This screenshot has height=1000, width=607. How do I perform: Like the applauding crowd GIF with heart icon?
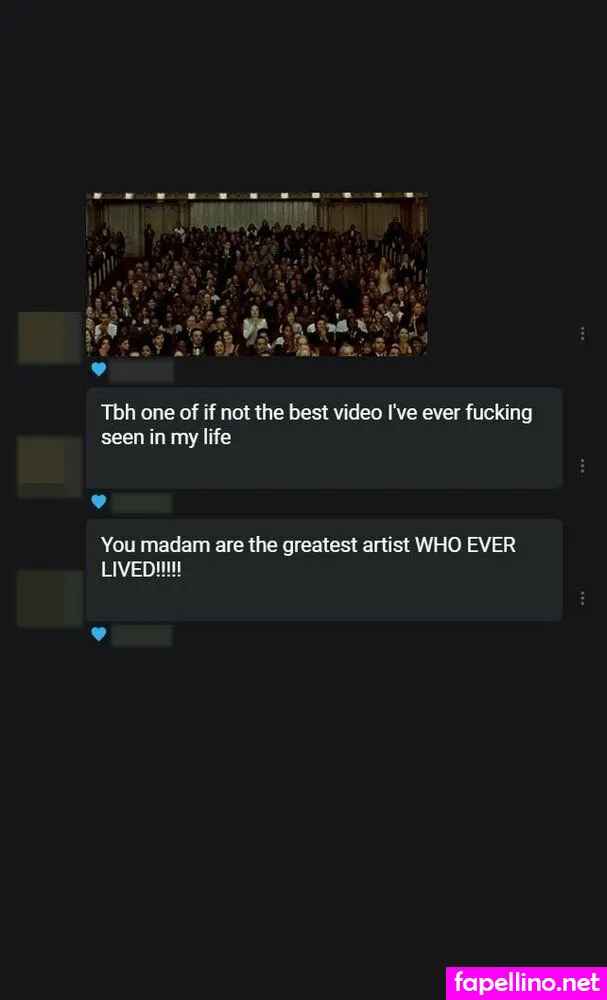tap(98, 369)
